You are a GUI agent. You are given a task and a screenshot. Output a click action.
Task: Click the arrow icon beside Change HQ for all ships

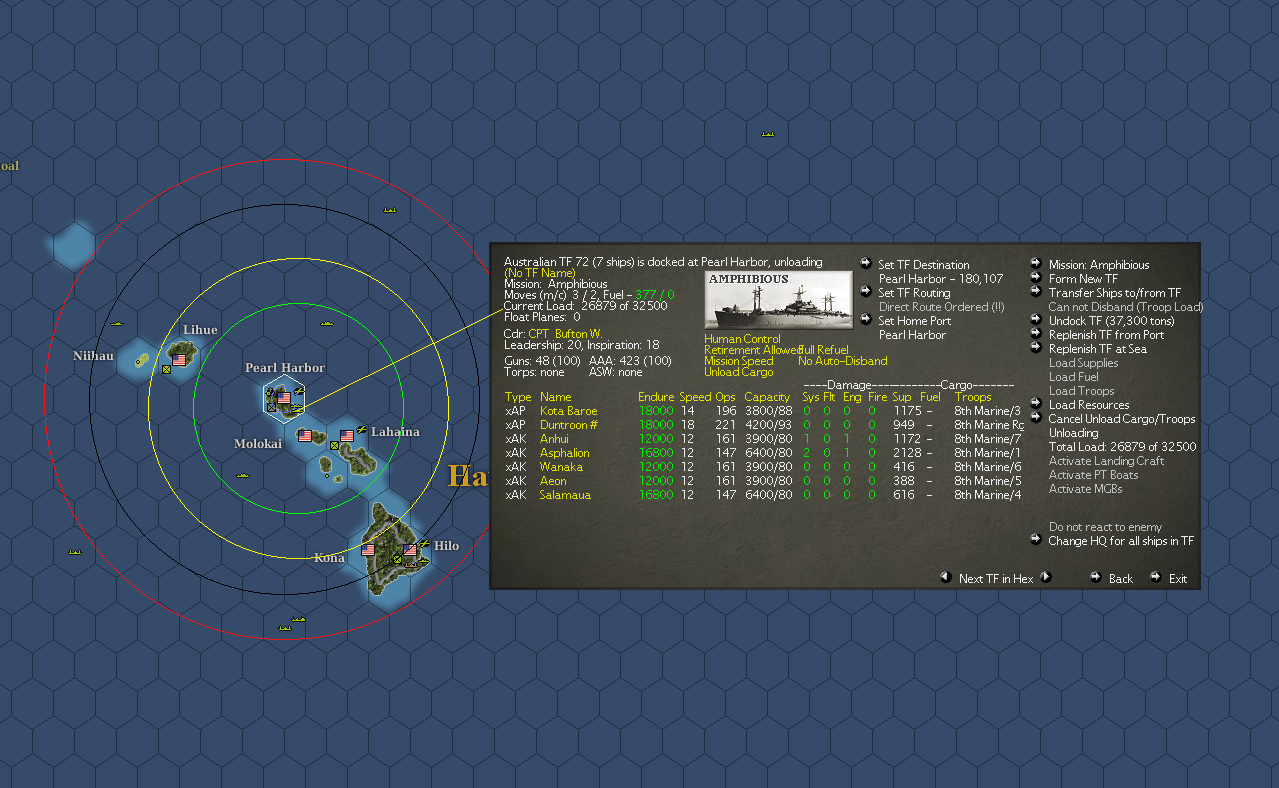coord(1036,539)
